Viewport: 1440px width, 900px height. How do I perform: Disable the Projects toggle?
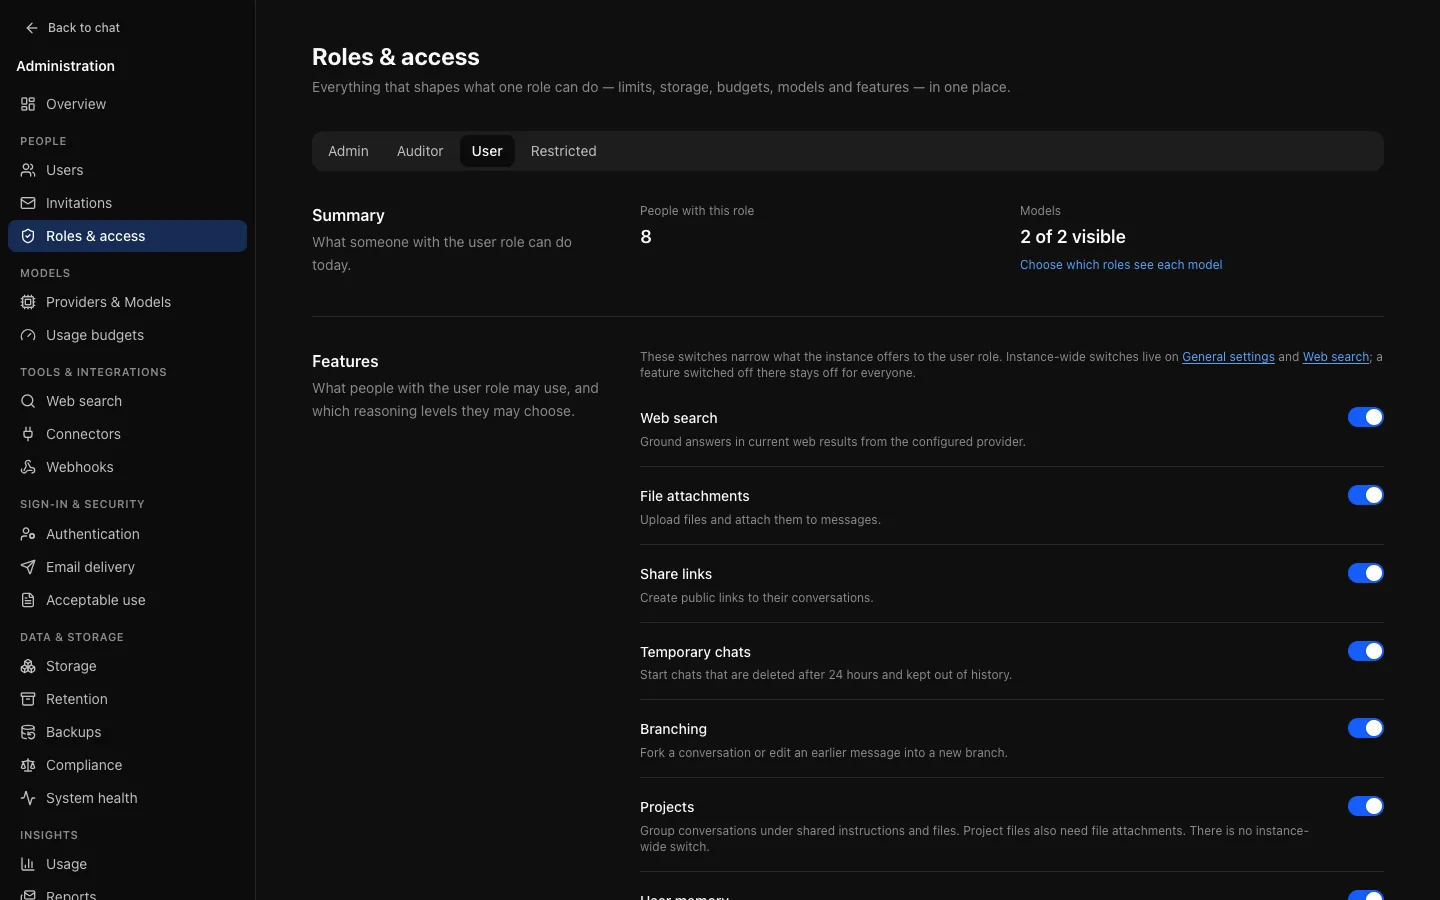pyautogui.click(x=1365, y=806)
